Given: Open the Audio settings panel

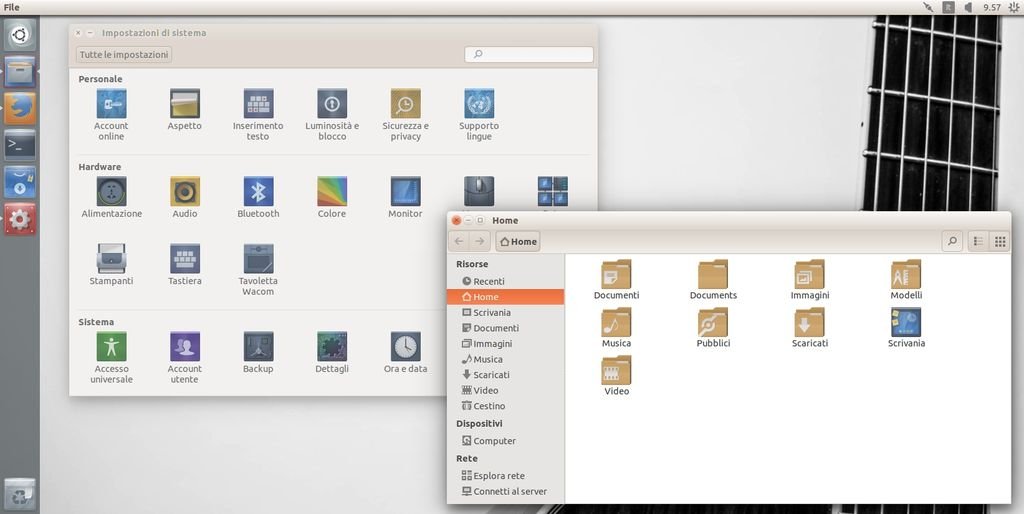Looking at the screenshot, I should 185,191.
